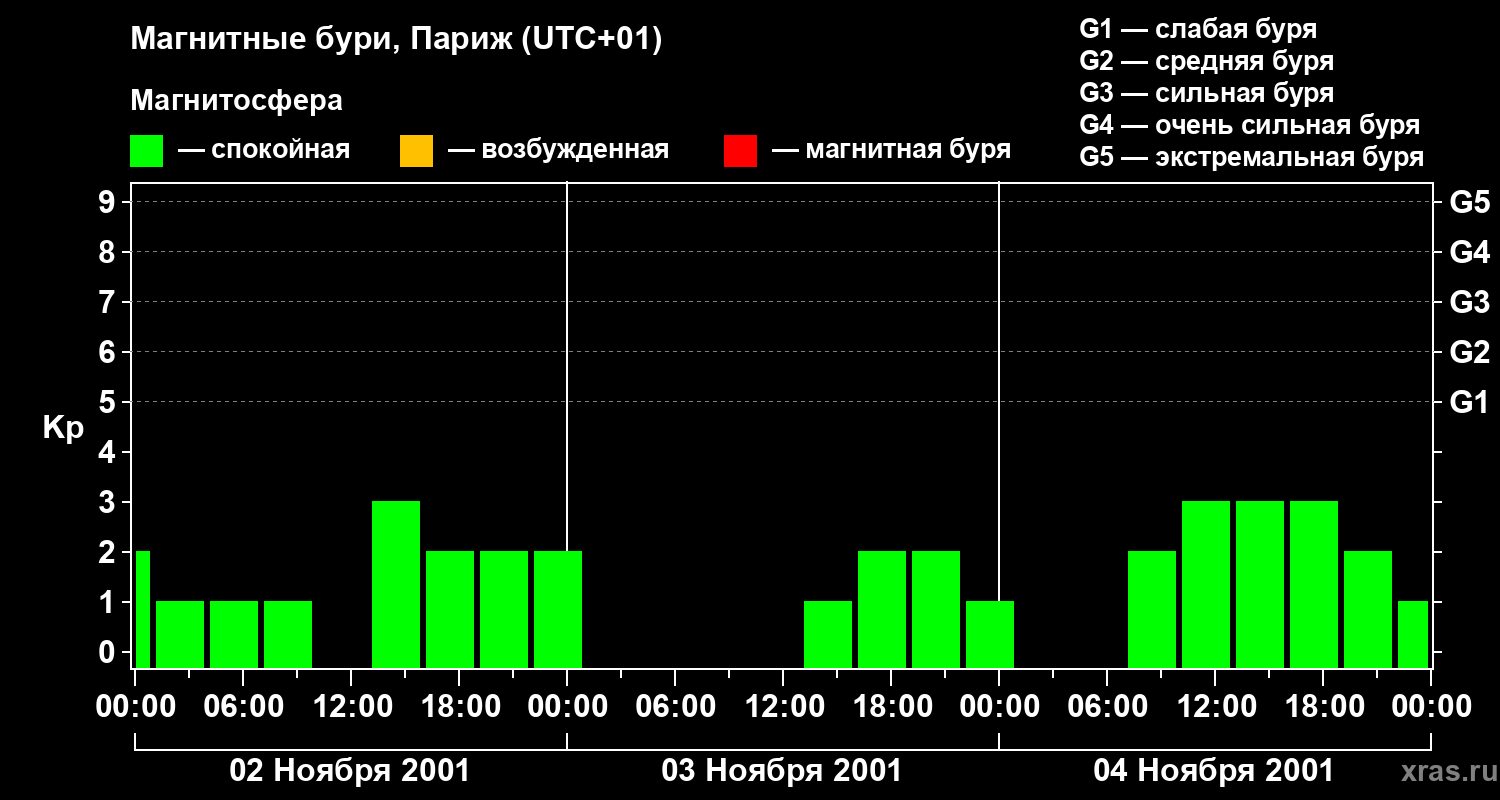Click the G5 label on the right axis

click(x=1470, y=202)
